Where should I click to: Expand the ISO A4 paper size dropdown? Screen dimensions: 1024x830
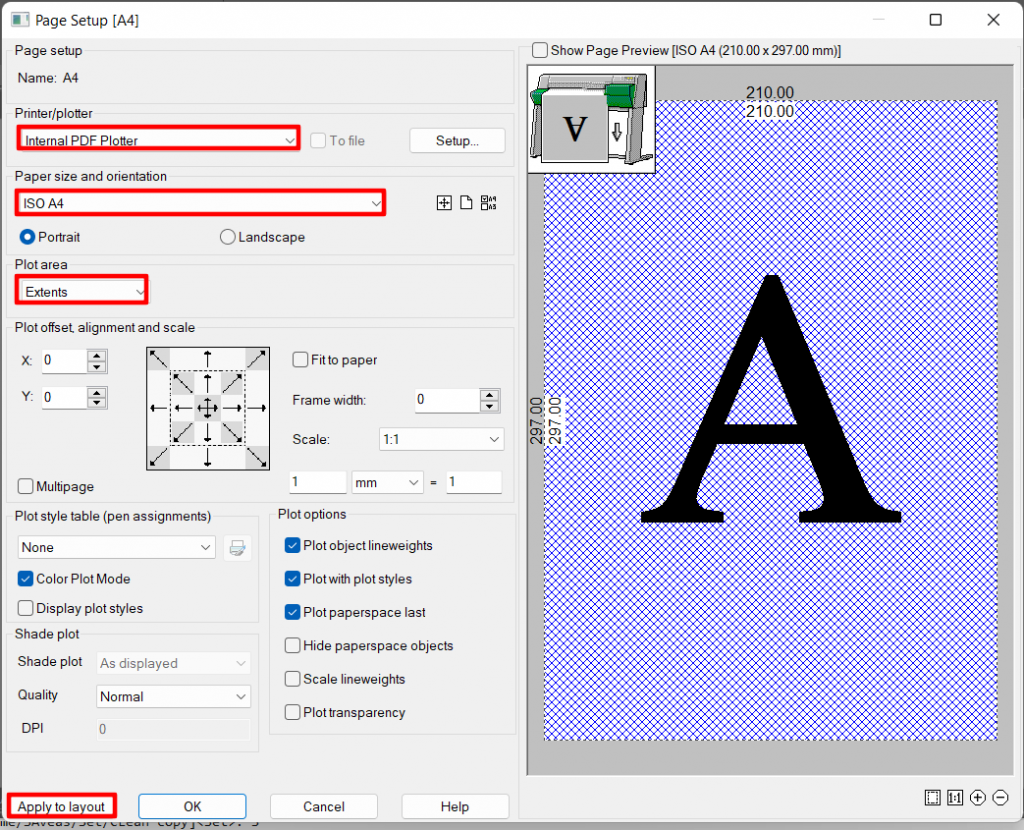click(x=200, y=204)
